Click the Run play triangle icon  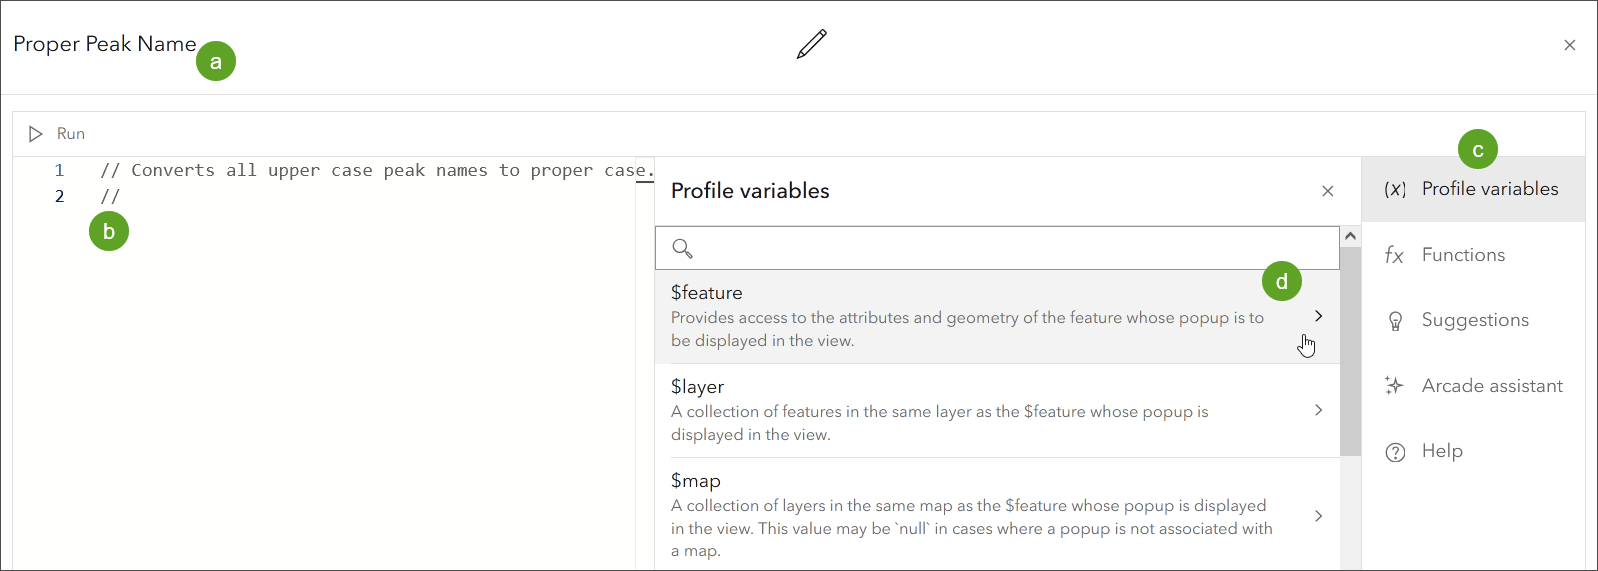click(x=36, y=134)
